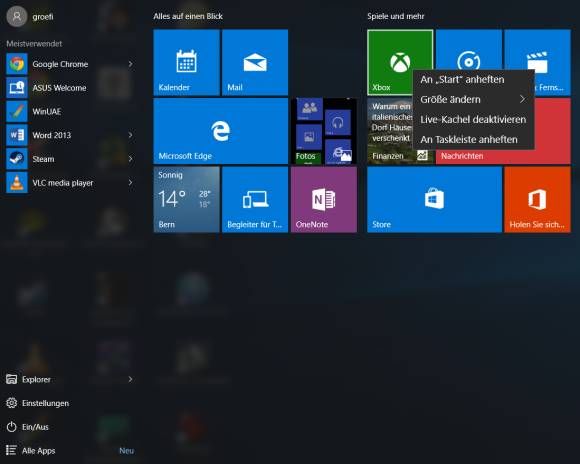Screen dimensions: 580x464
Task: Choose 'An Taskleiste anheften' menu entry
Action: (473, 139)
